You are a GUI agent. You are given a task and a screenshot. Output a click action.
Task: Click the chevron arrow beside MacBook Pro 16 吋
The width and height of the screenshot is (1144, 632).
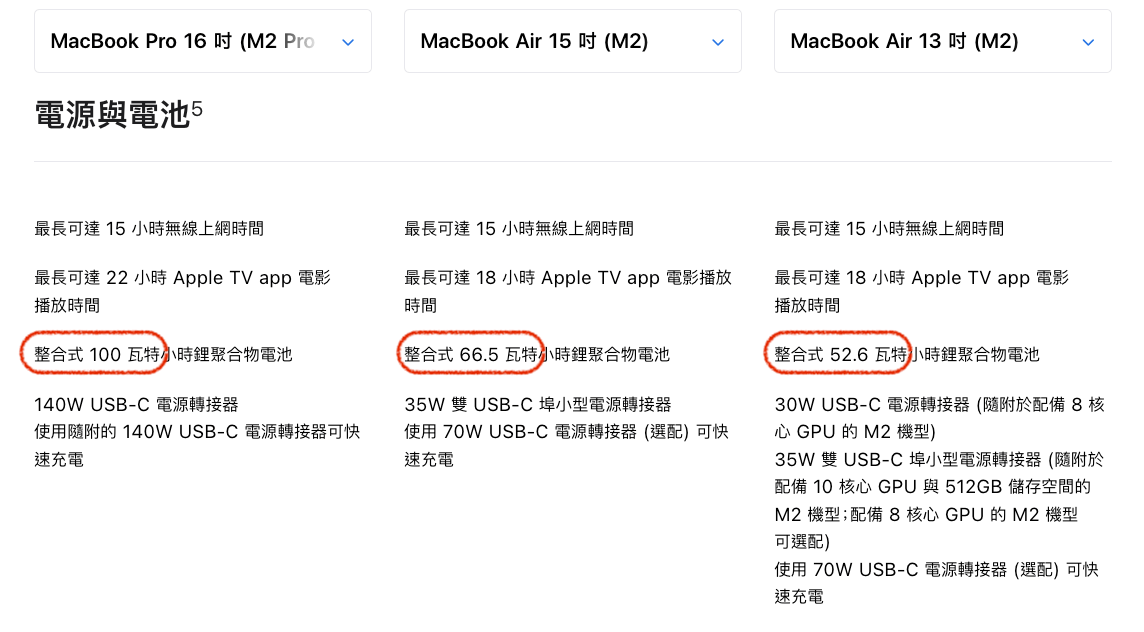point(348,42)
